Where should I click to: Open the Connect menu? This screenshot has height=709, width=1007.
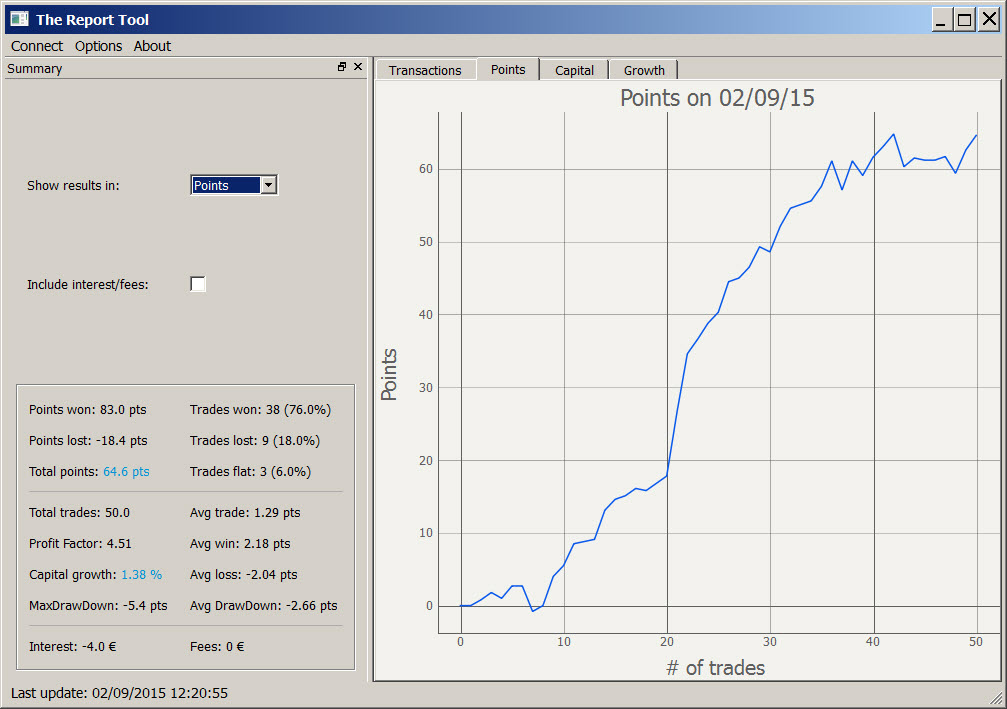(x=37, y=46)
